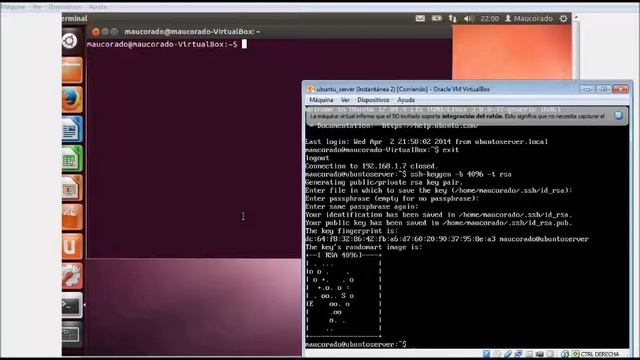640x360 pixels.
Task: Open the mail indicator in the Ubuntu panel
Action: pos(420,18)
